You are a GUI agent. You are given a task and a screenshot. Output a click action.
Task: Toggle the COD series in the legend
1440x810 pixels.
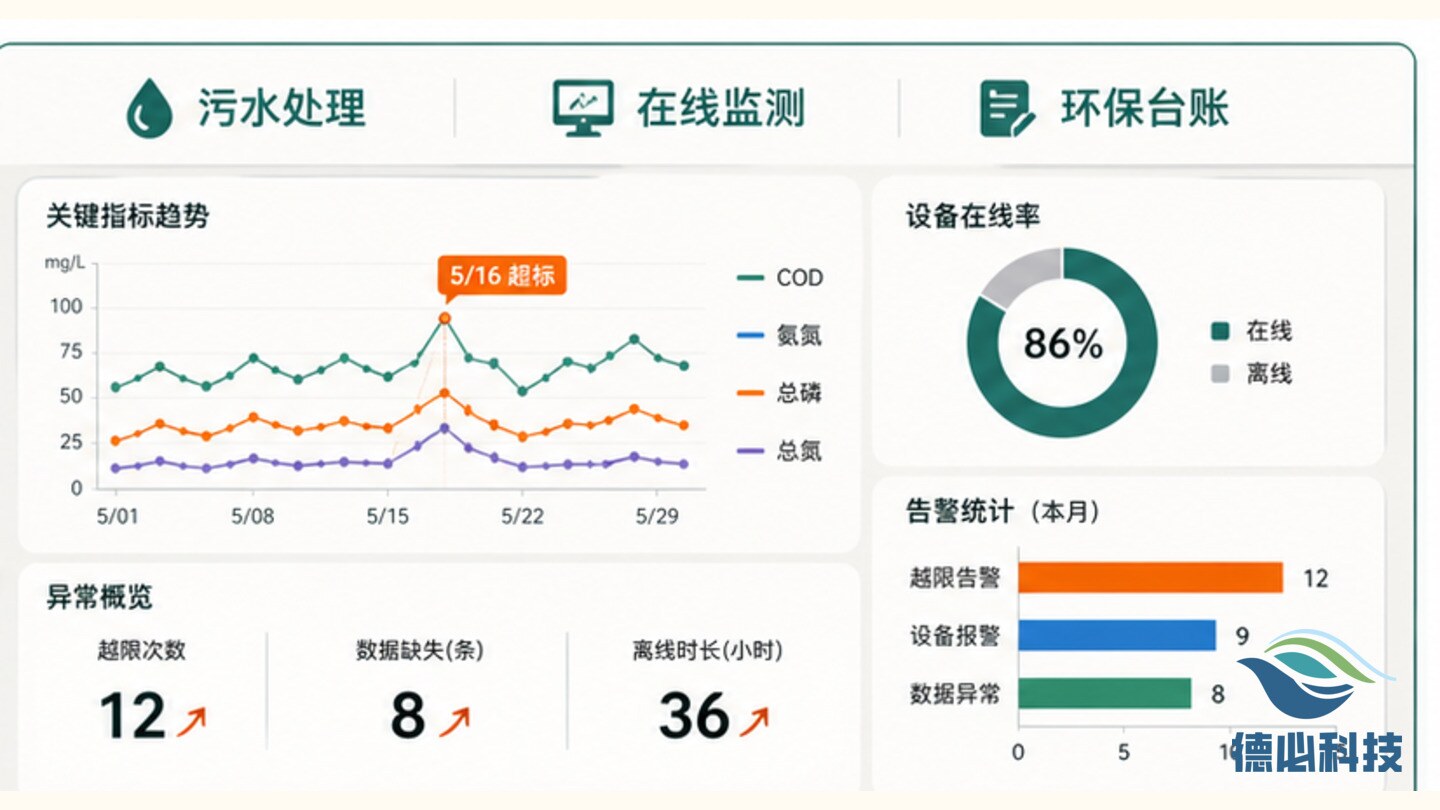pos(780,278)
